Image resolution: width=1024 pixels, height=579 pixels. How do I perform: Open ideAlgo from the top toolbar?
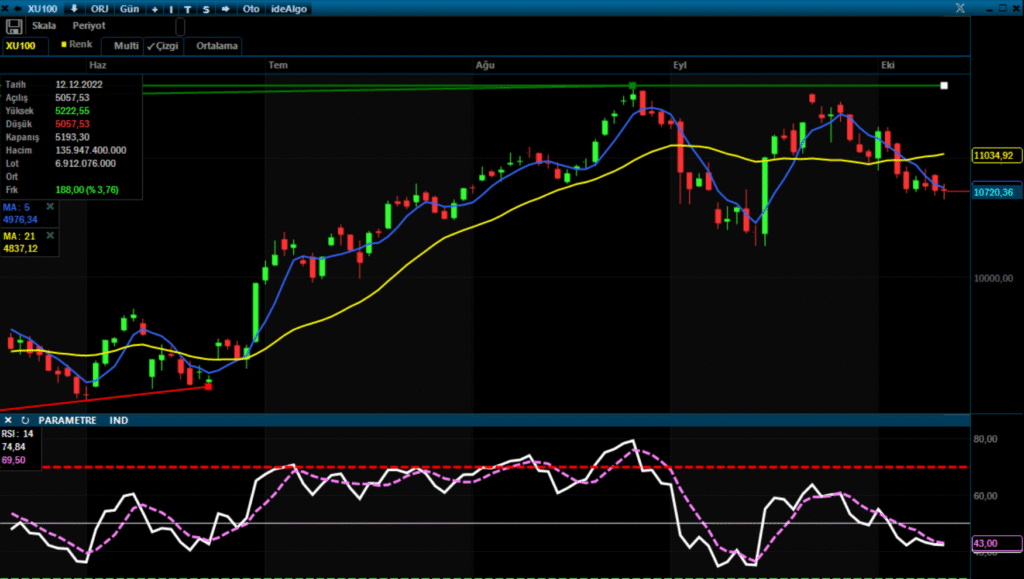[x=290, y=8]
